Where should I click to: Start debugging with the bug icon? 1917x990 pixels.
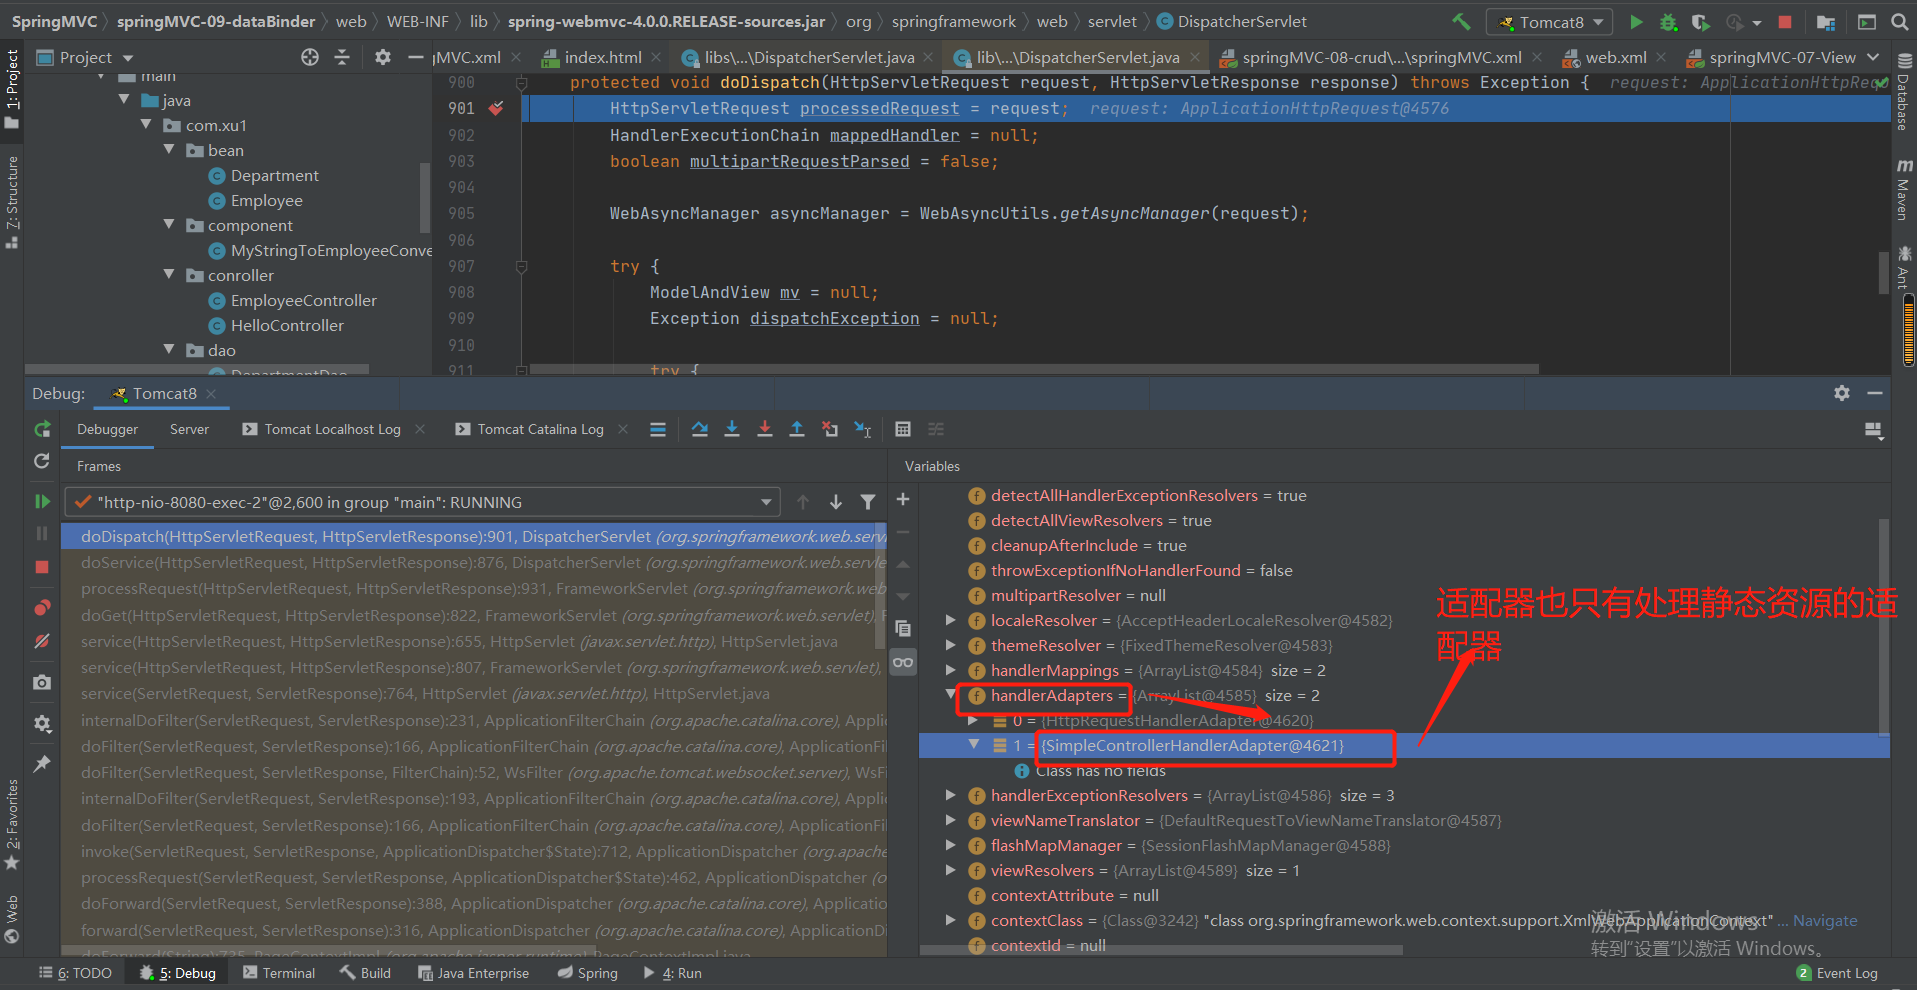tap(1668, 21)
